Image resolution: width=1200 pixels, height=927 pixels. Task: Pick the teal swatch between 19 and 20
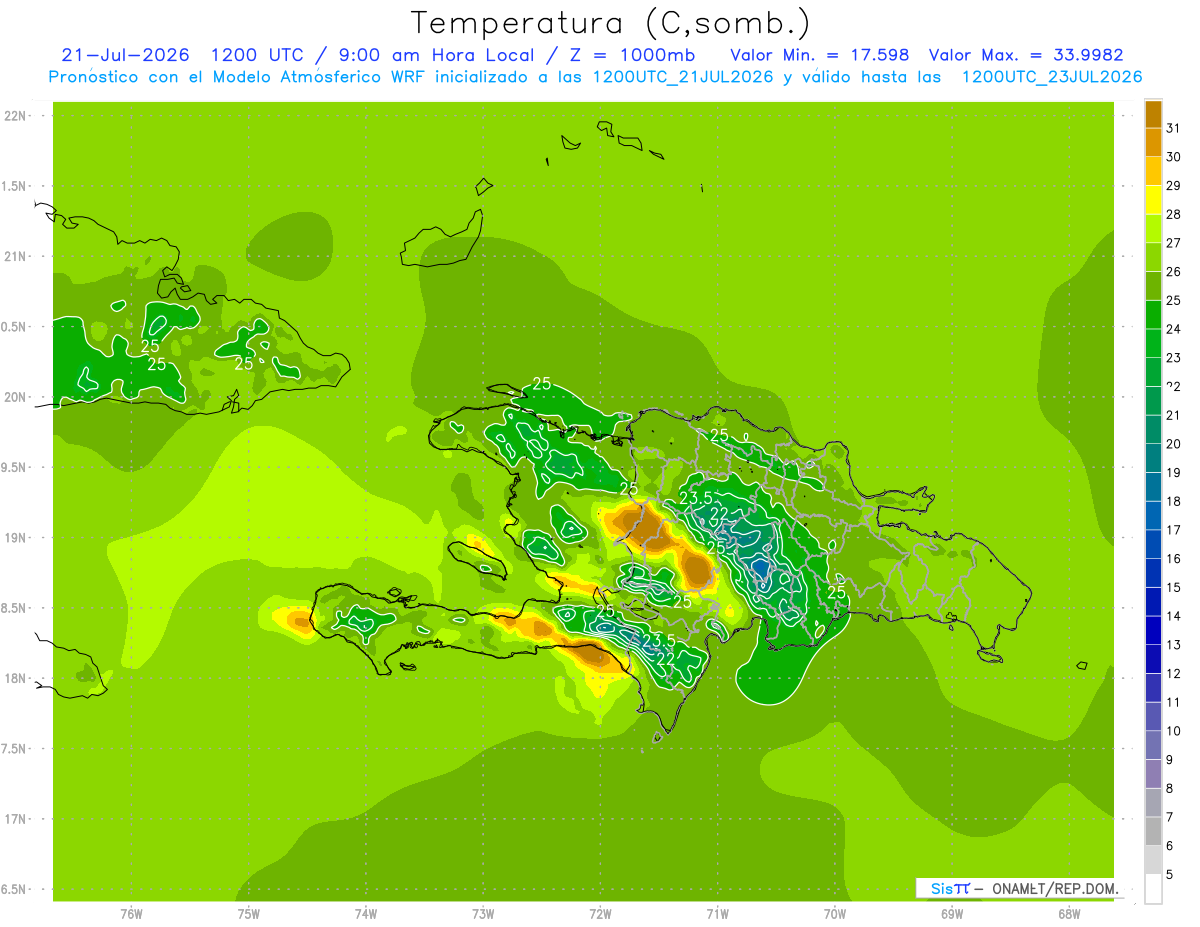(1153, 459)
